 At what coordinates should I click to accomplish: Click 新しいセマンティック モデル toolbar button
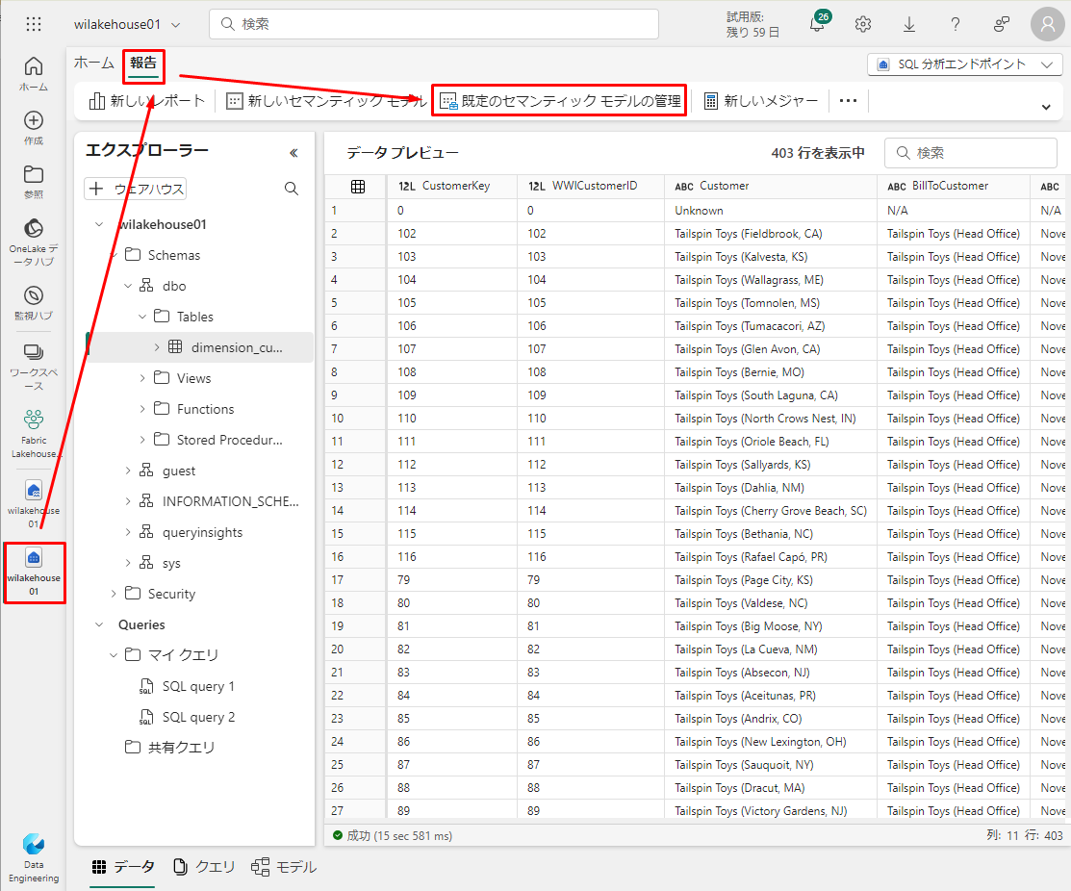(x=326, y=101)
